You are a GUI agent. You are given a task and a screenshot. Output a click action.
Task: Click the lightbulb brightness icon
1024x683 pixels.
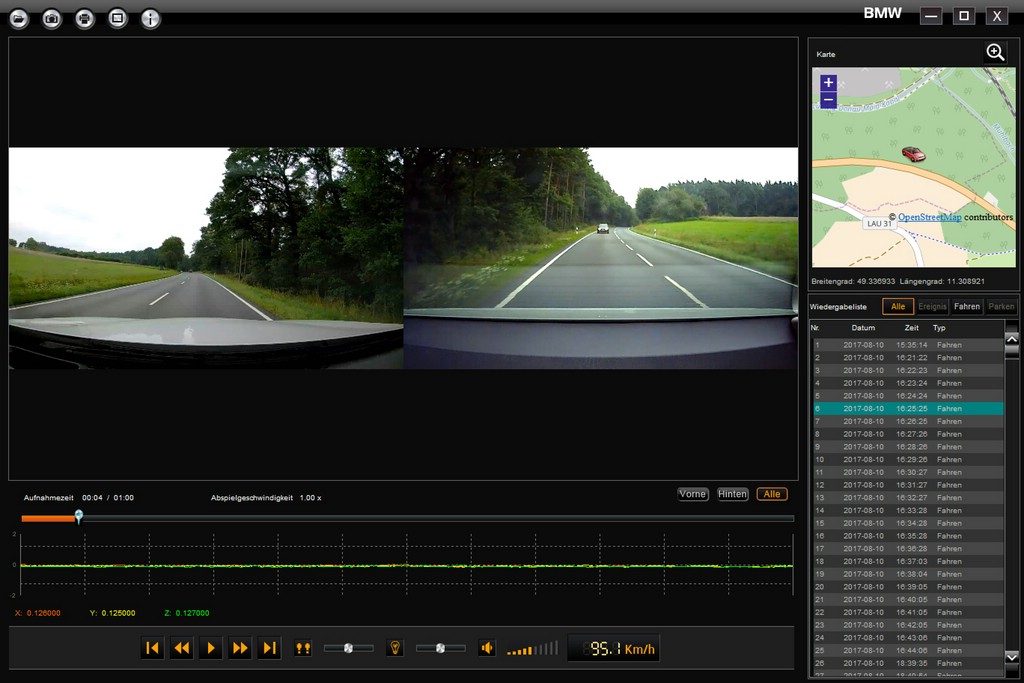pyautogui.click(x=395, y=648)
